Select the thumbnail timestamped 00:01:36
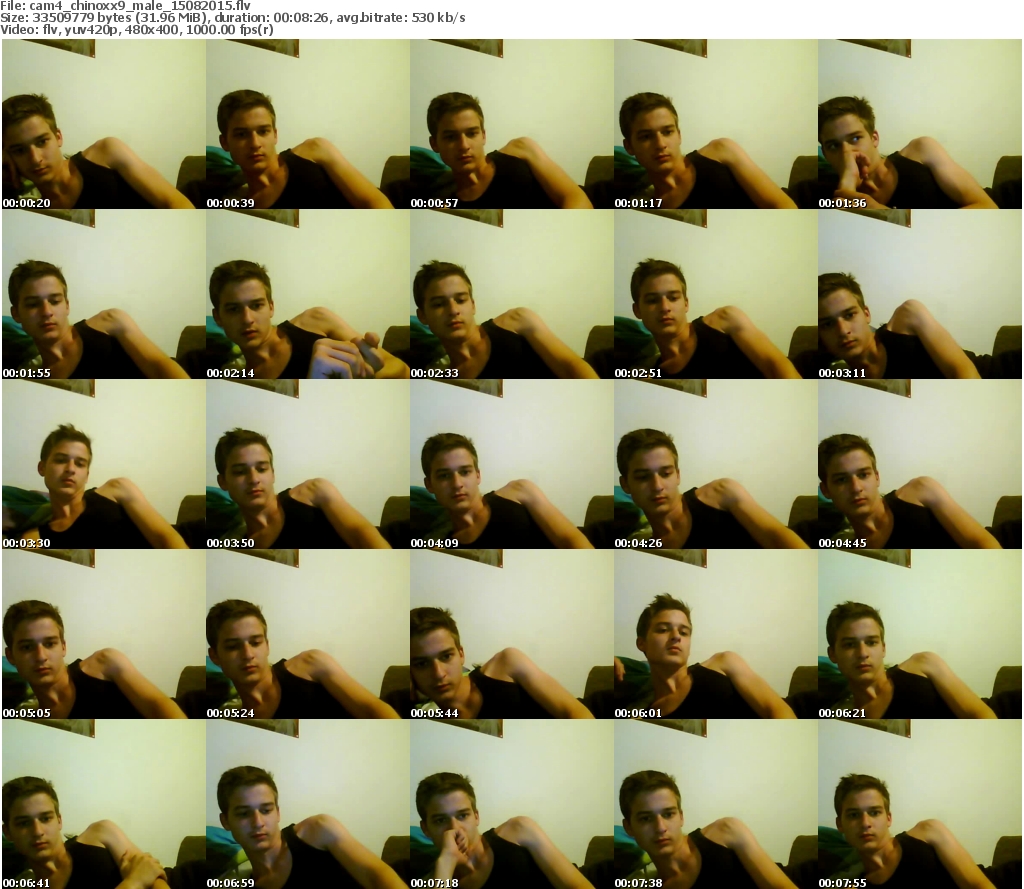Image resolution: width=1024 pixels, height=889 pixels. 920,124
